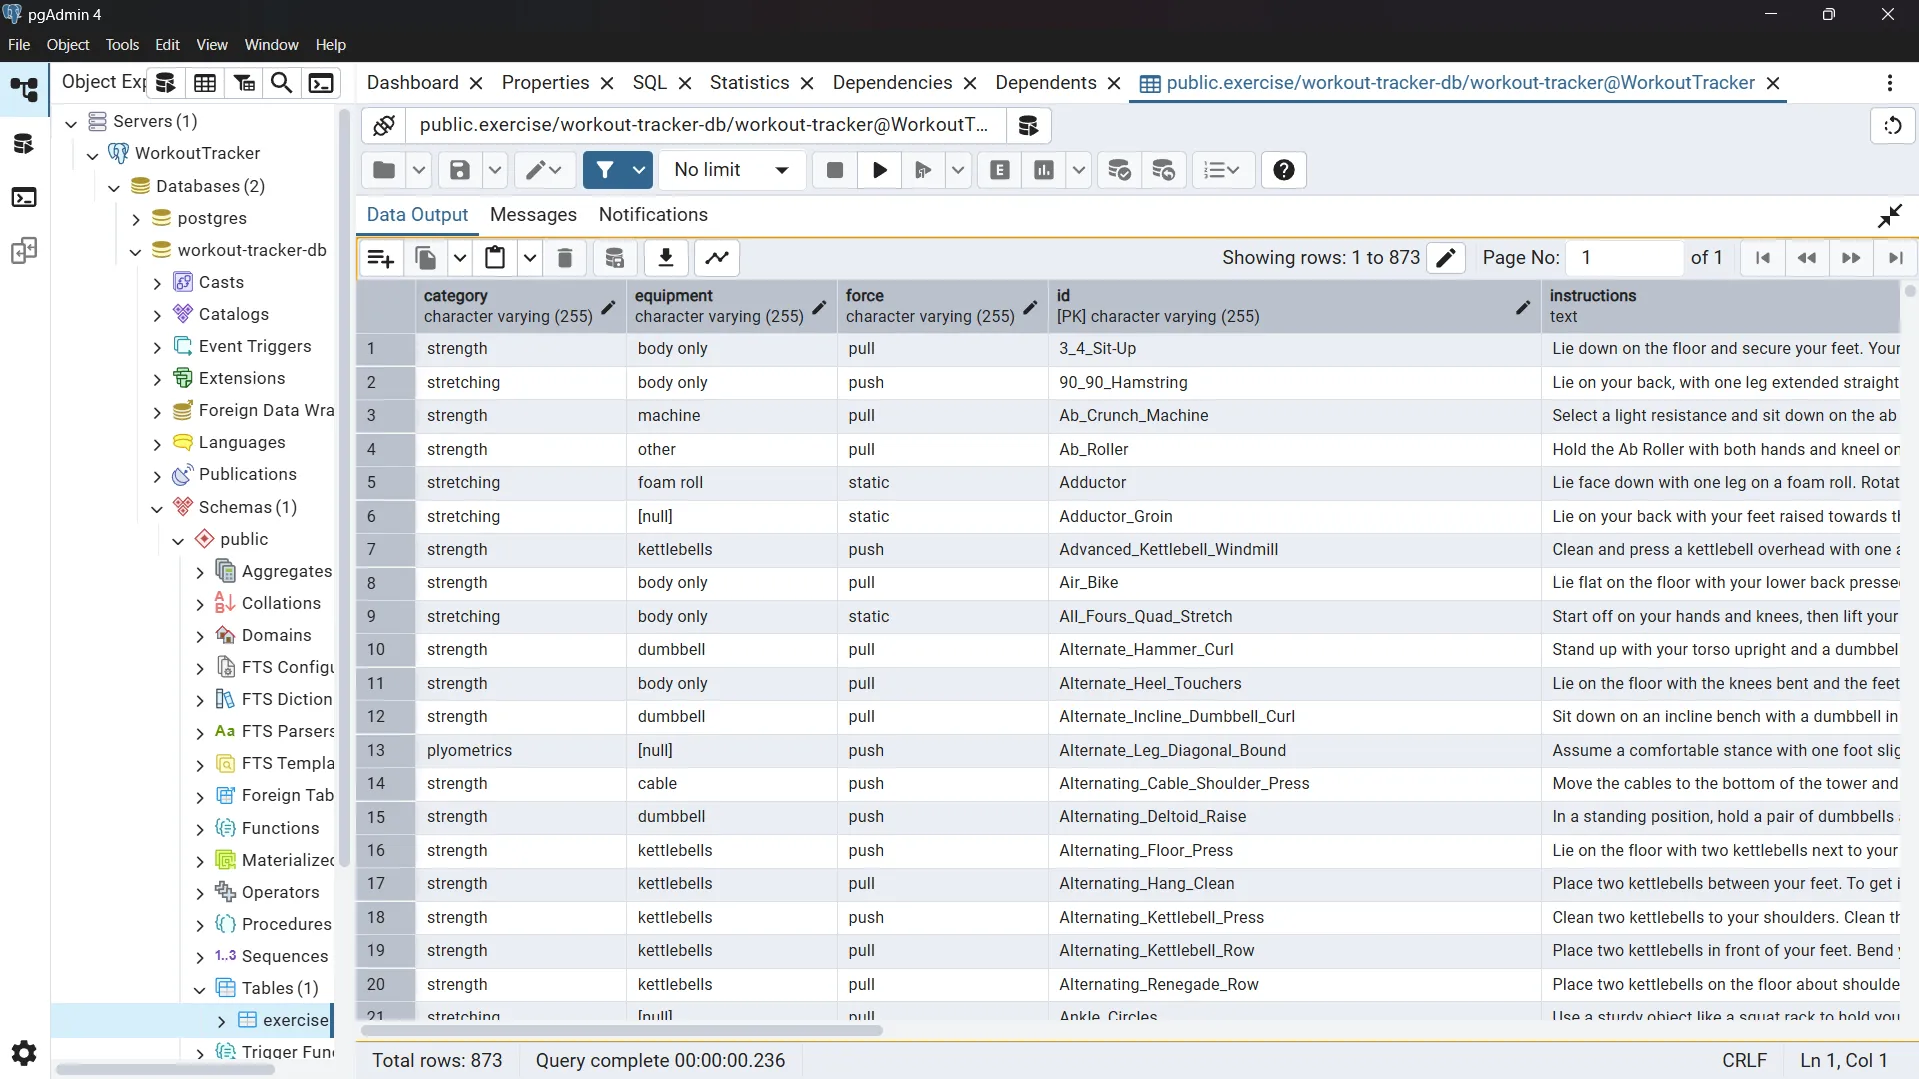The image size is (1919, 1079).
Task: Click the edit rows range pencil
Action: [1446, 258]
